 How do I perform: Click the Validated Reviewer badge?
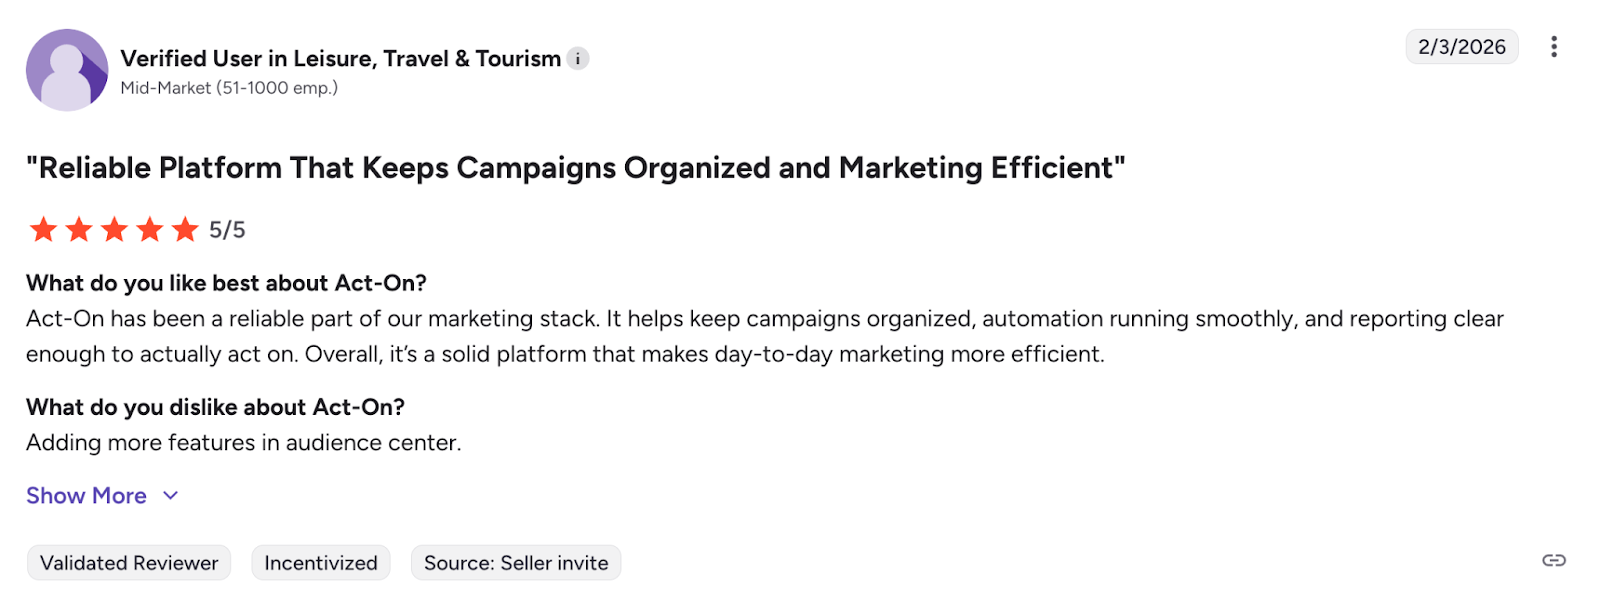(x=129, y=563)
